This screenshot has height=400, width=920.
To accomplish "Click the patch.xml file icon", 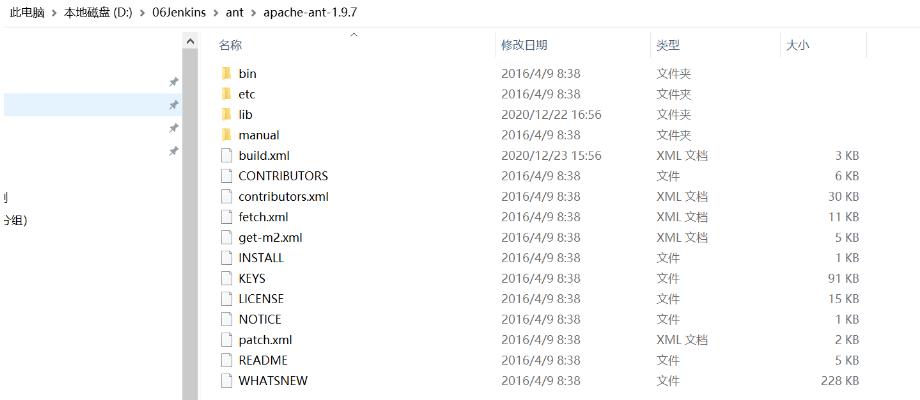I will point(227,340).
